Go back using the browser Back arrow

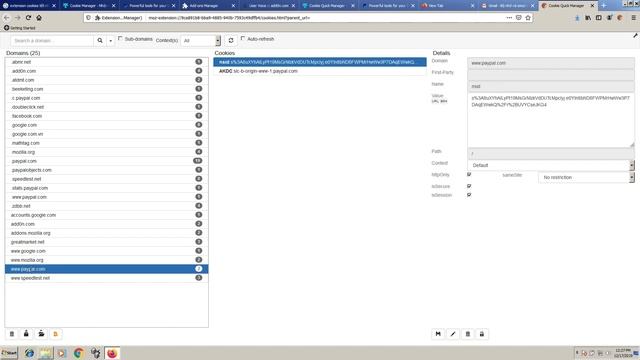(x=6, y=18)
